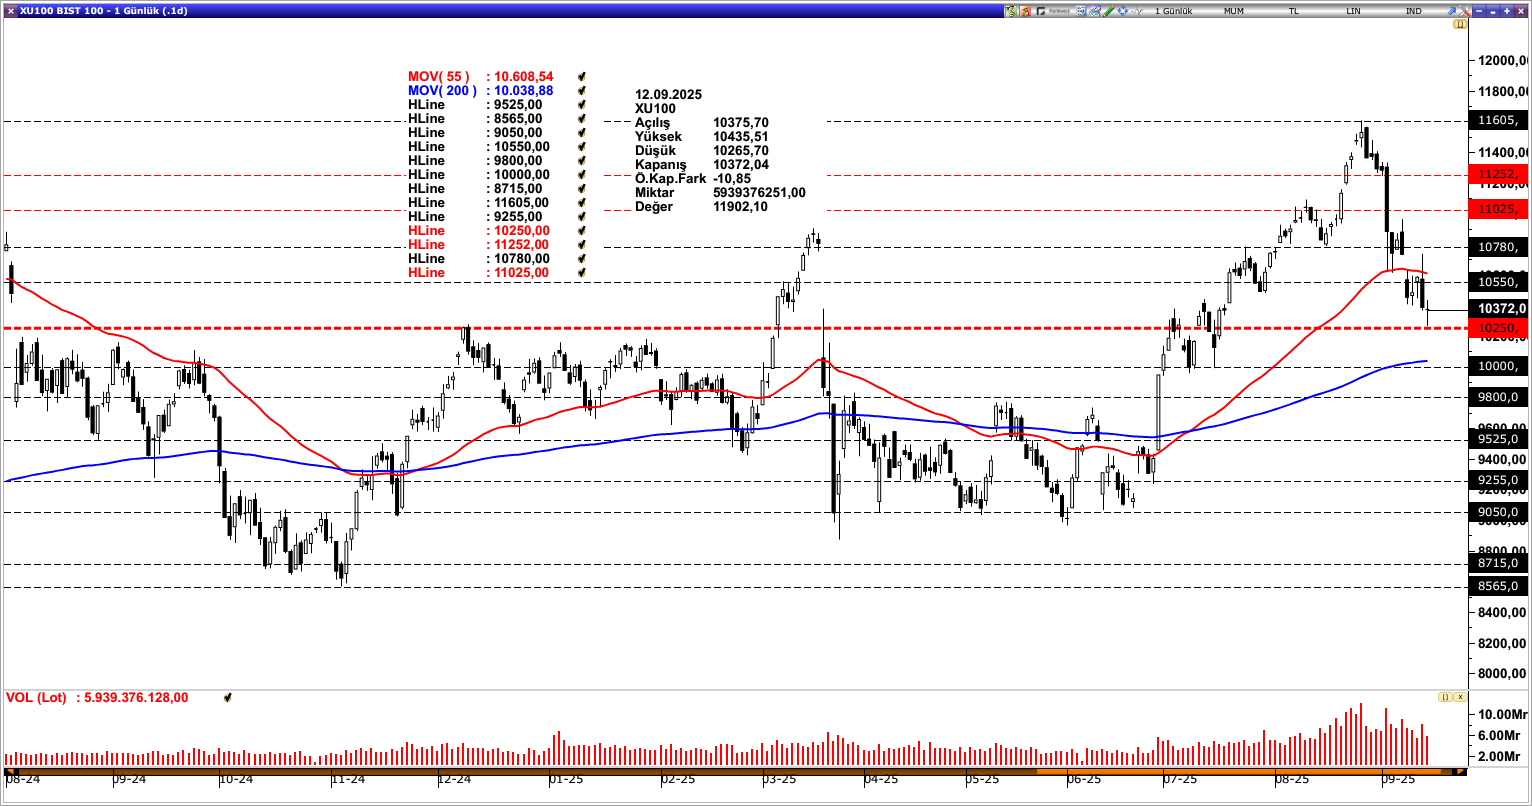Click the right arrow of the time scrollbar
Image resolution: width=1532 pixels, height=806 pixels.
1461,772
